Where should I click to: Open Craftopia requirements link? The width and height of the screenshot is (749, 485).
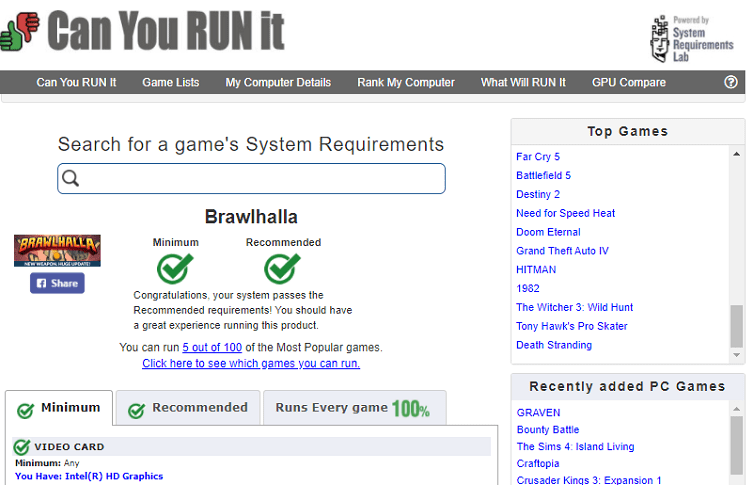[x=538, y=463]
